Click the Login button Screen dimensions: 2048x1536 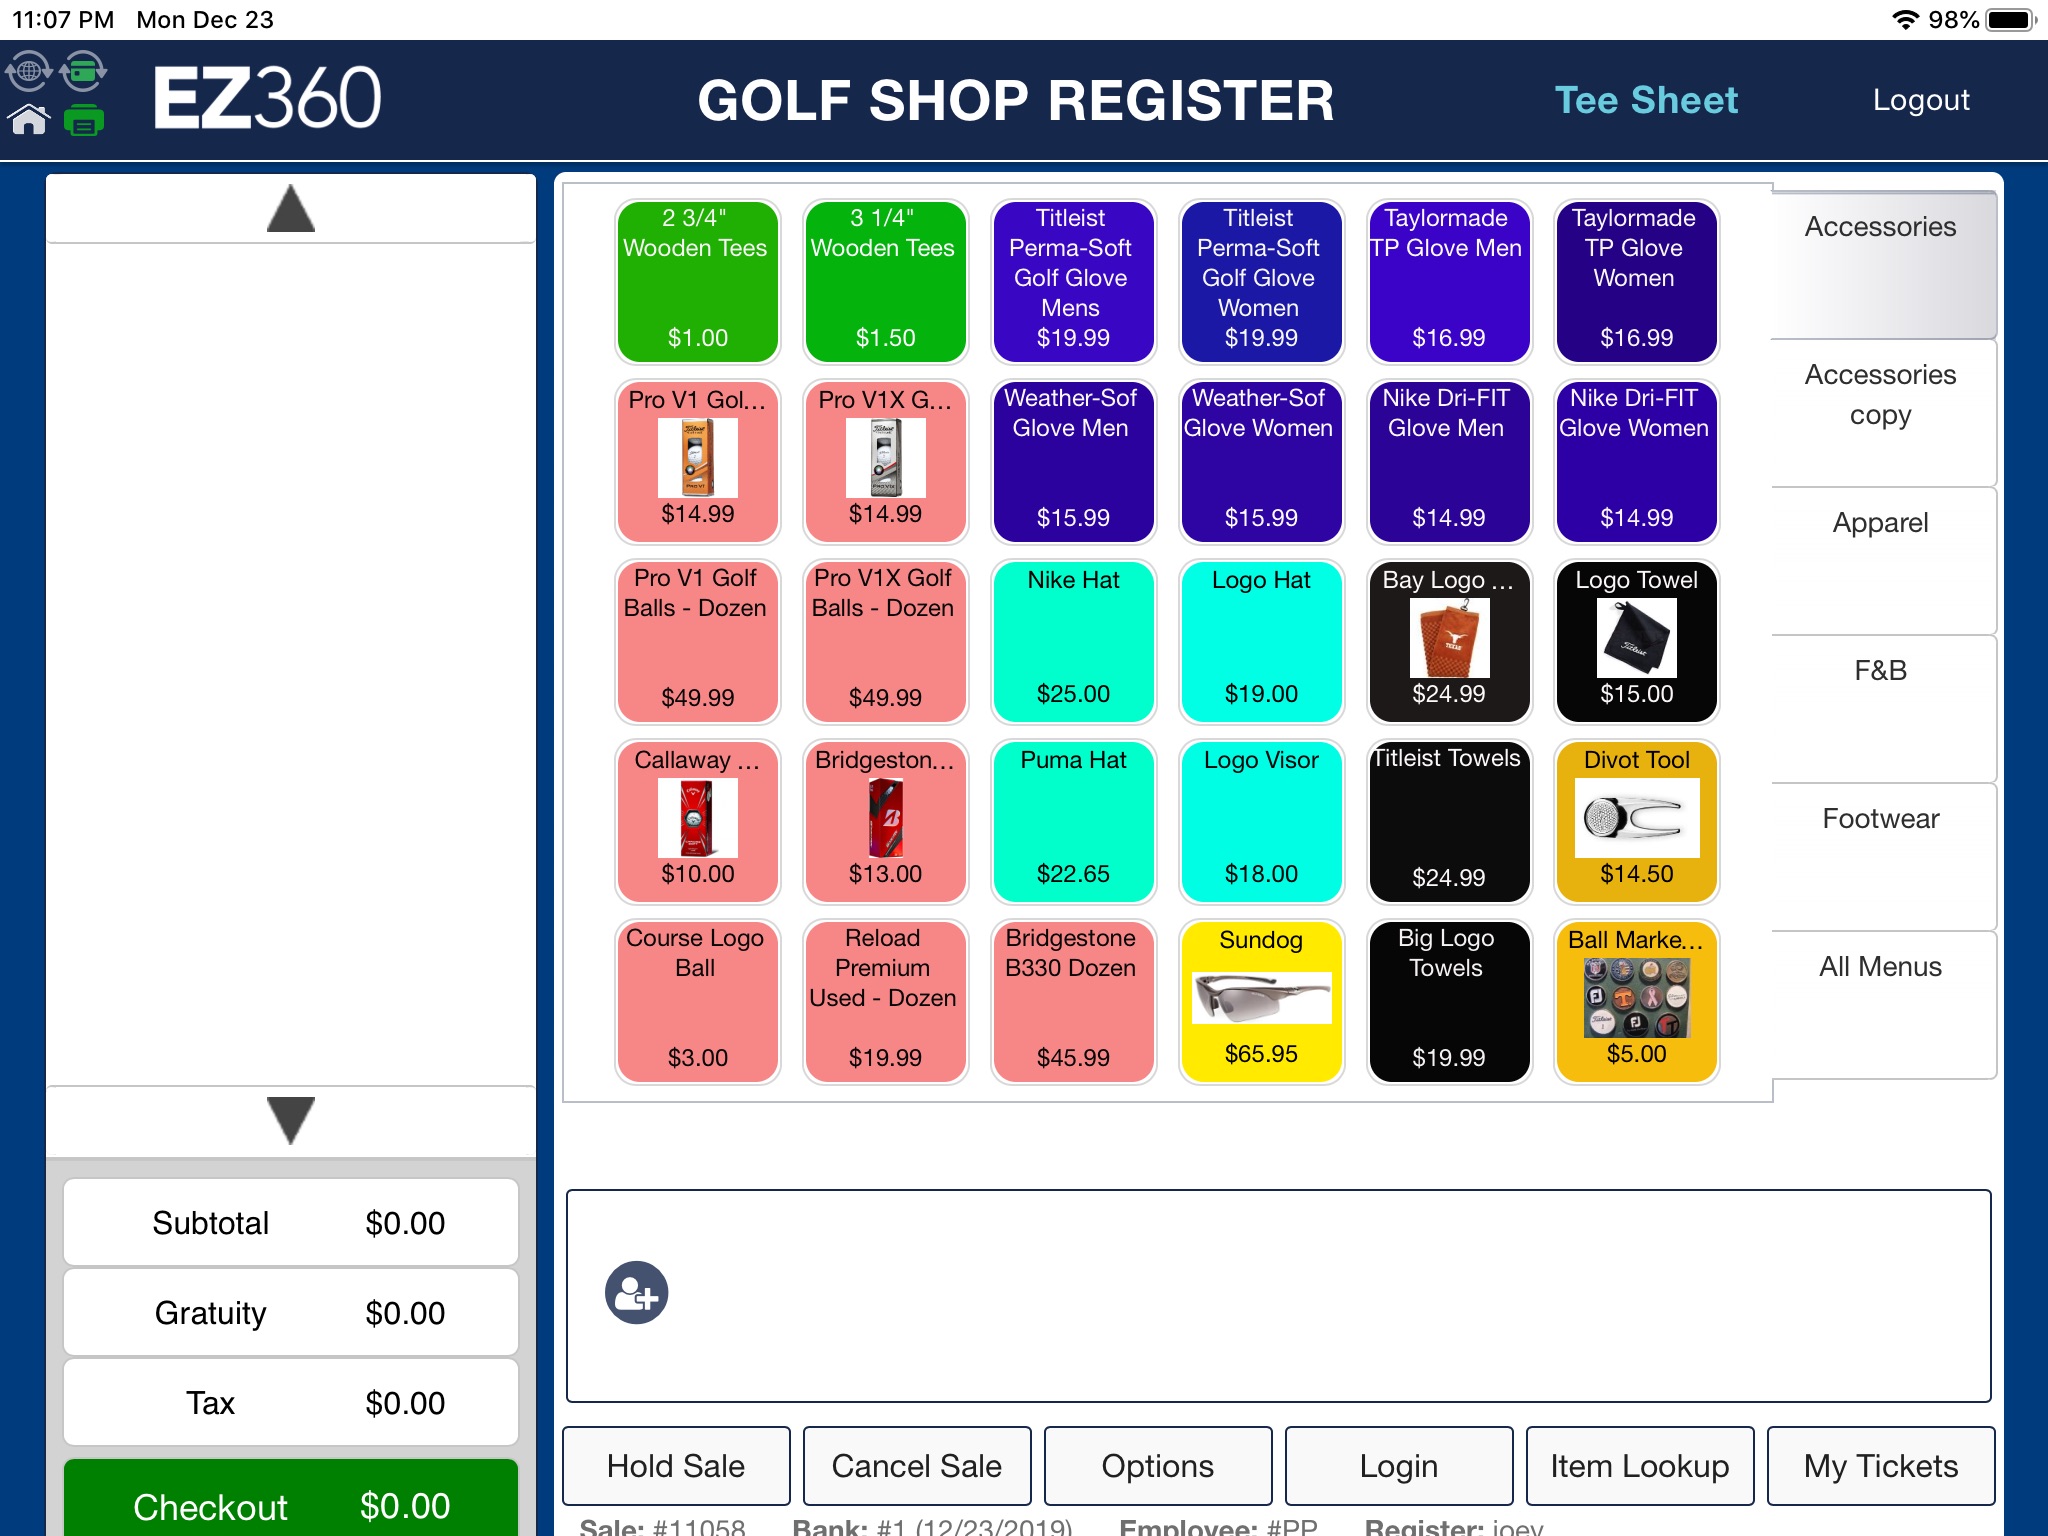(1399, 1465)
